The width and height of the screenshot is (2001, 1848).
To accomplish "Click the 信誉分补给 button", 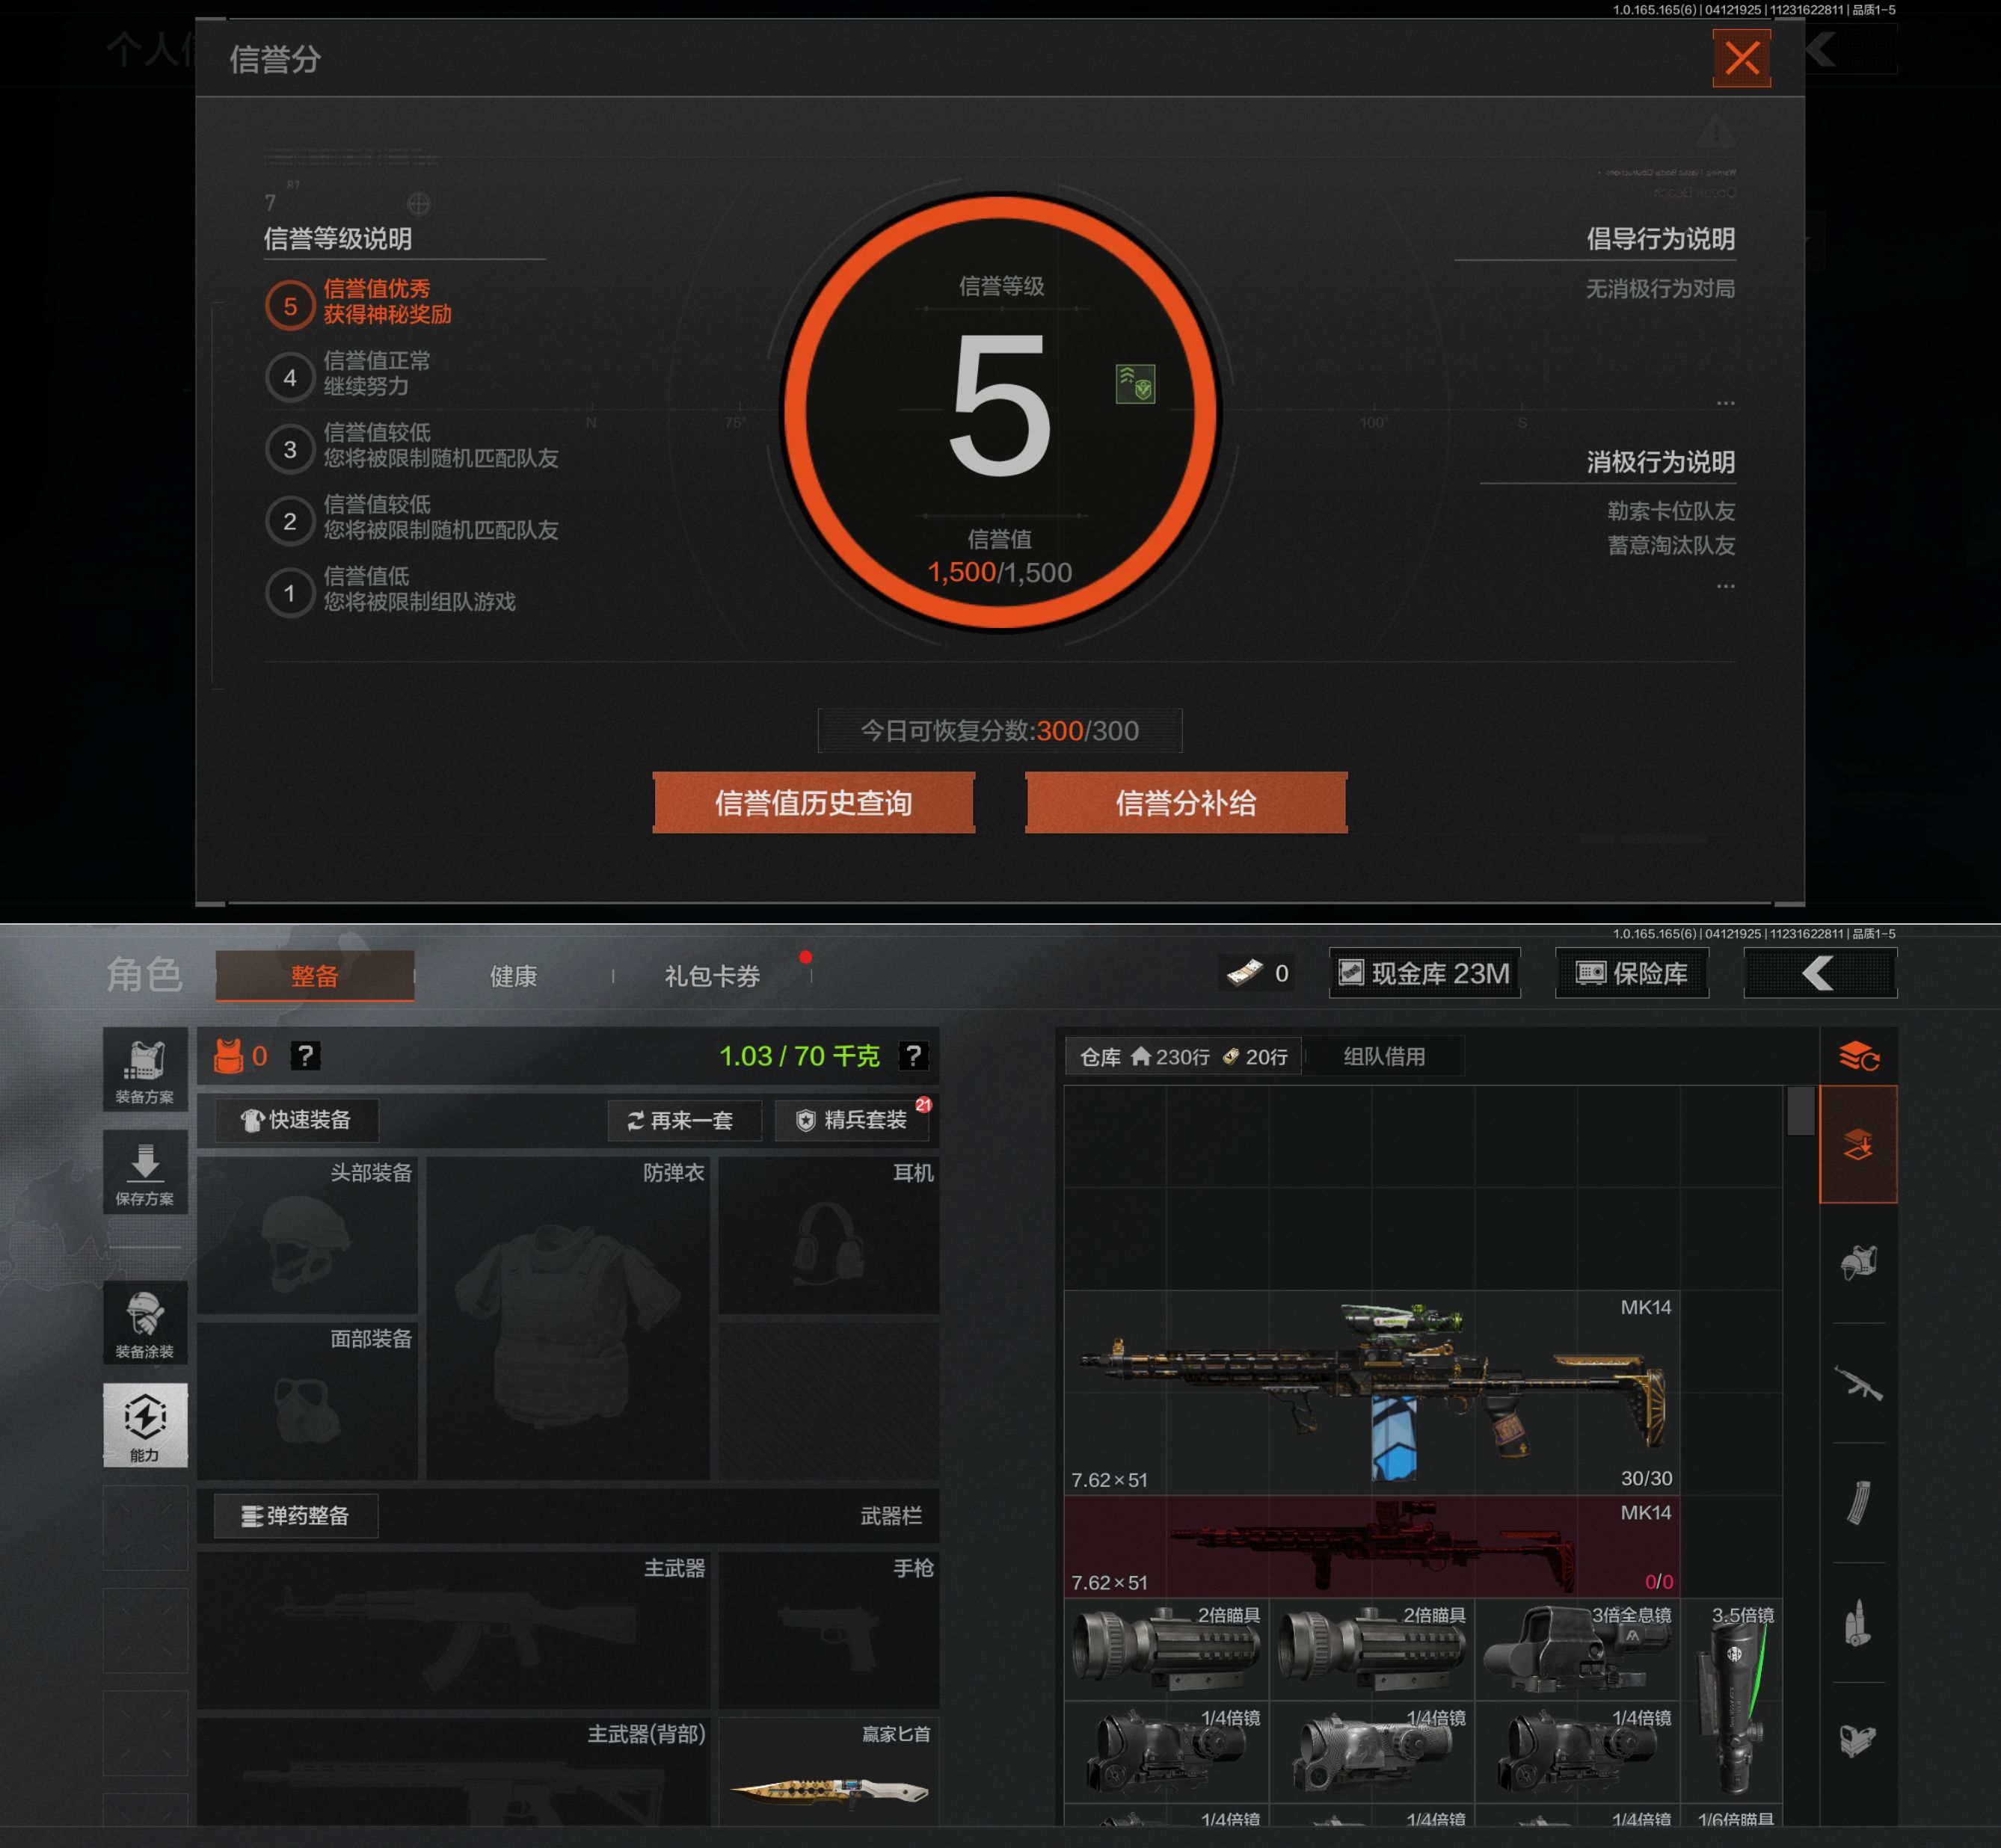I will point(1186,803).
